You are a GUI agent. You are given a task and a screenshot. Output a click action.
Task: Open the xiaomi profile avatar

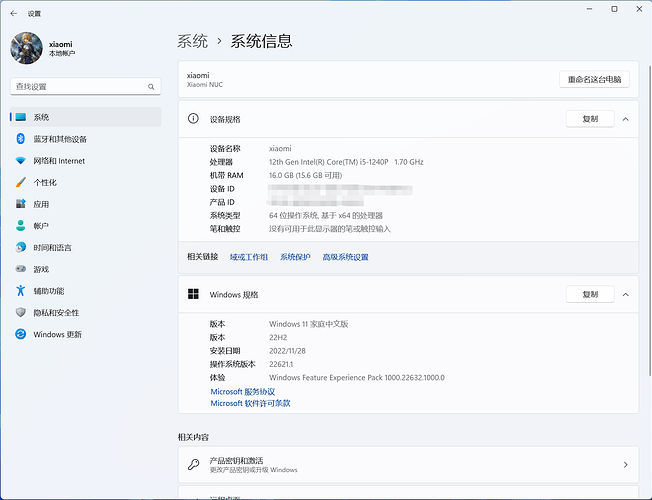(x=26, y=48)
